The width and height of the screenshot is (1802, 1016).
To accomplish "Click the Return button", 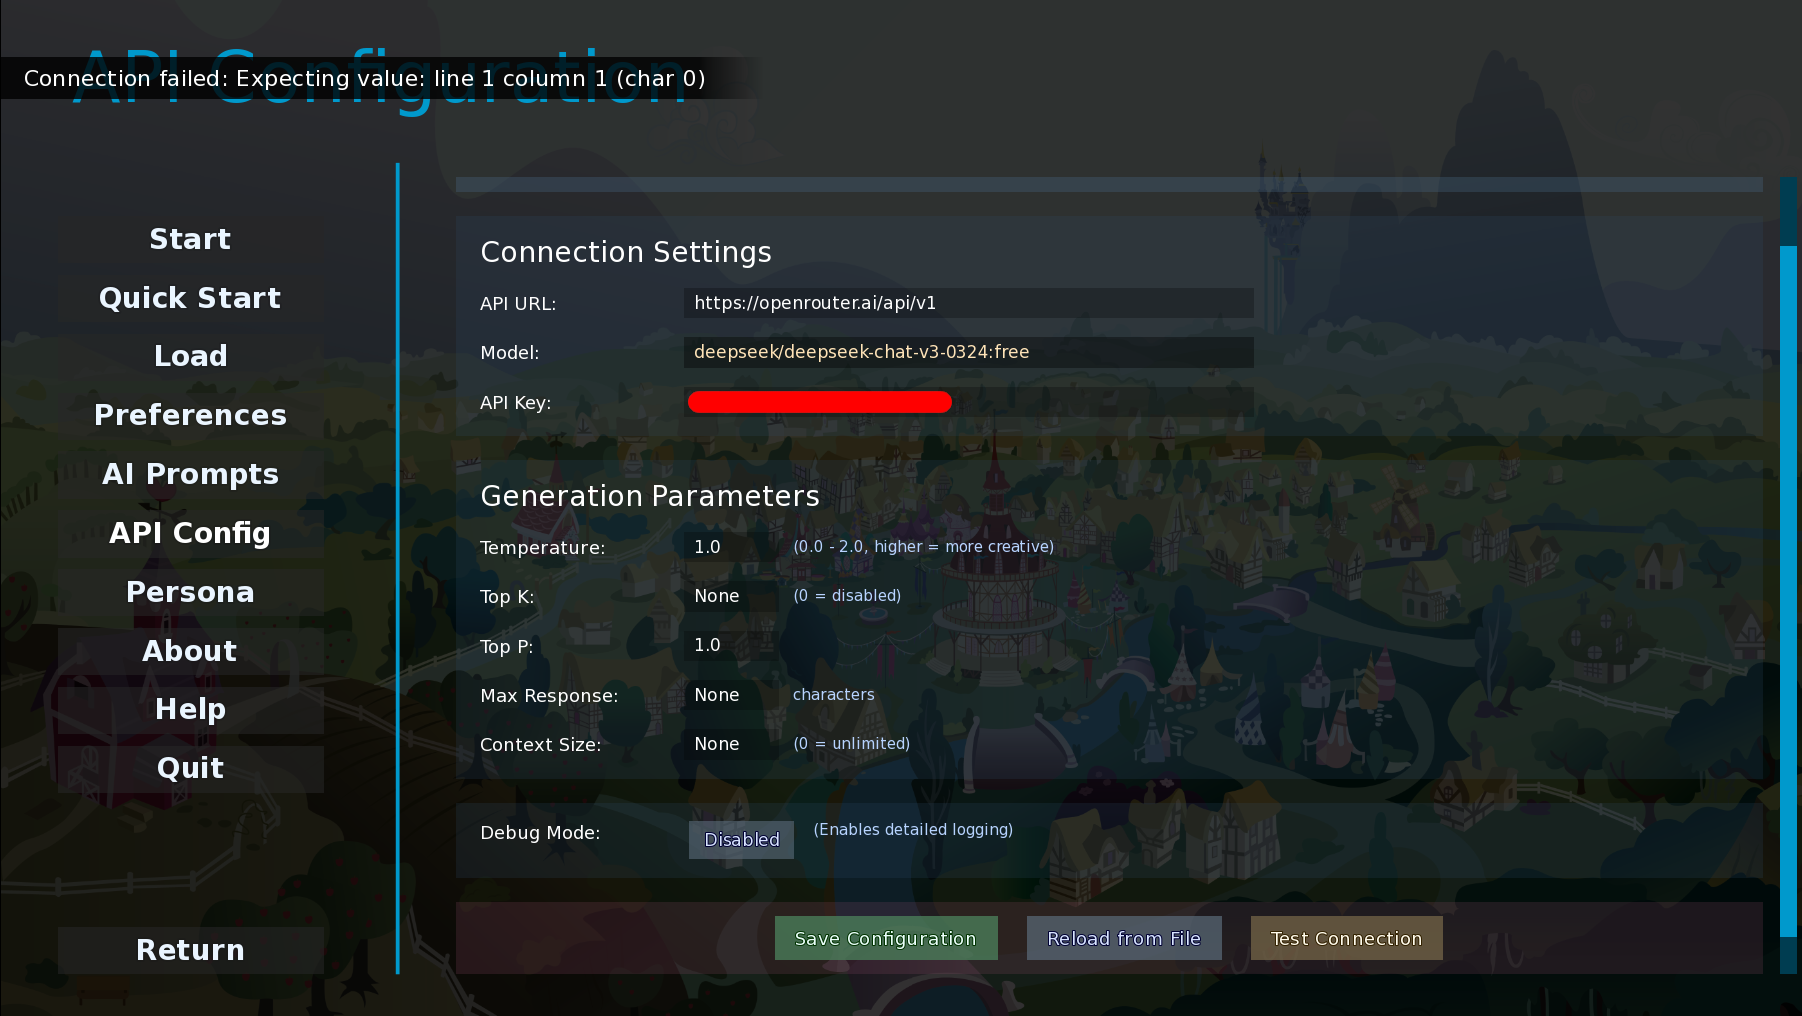I will pyautogui.click(x=190, y=950).
